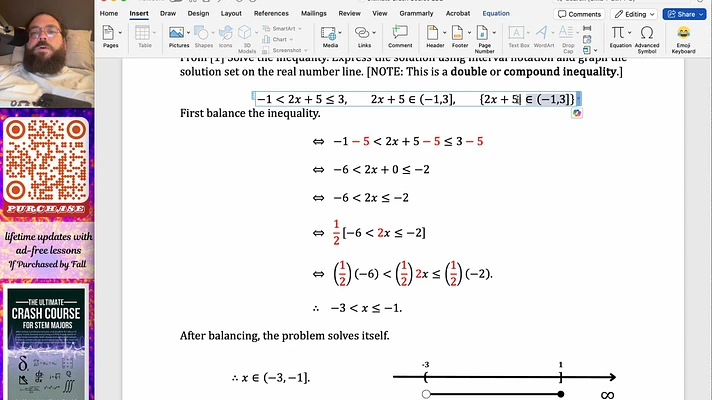
Task: Click the Header icon
Action: pos(433,33)
